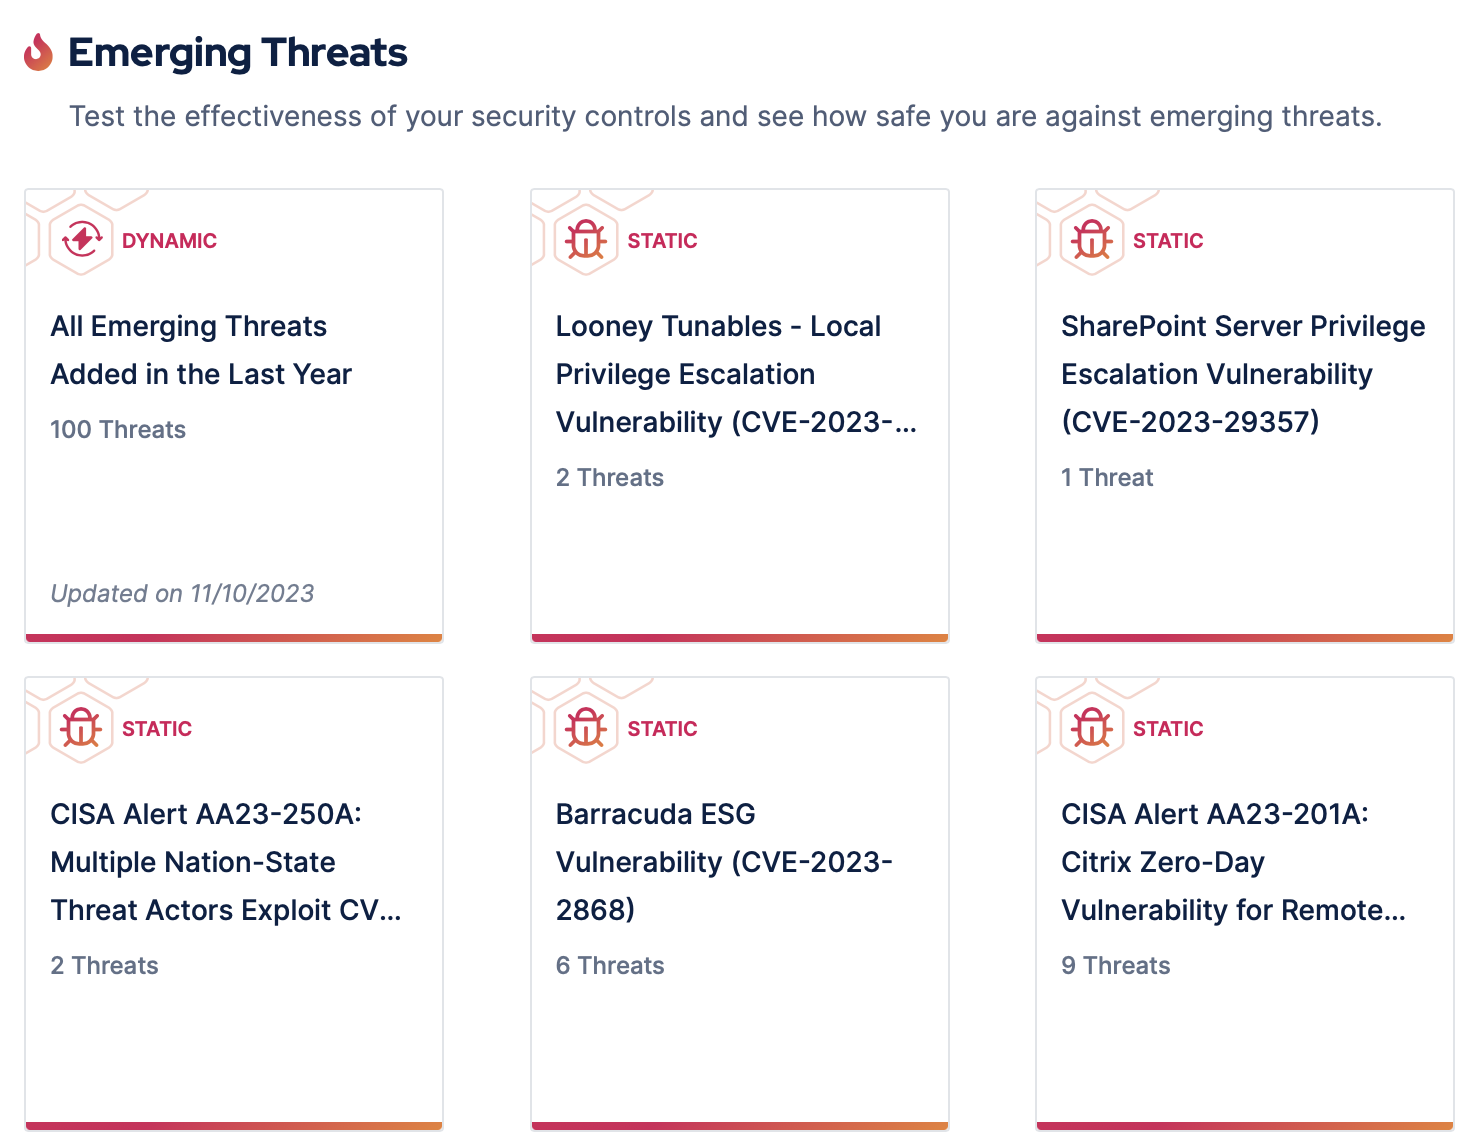
Task: Click the Emerging Threats heading
Action: click(238, 53)
